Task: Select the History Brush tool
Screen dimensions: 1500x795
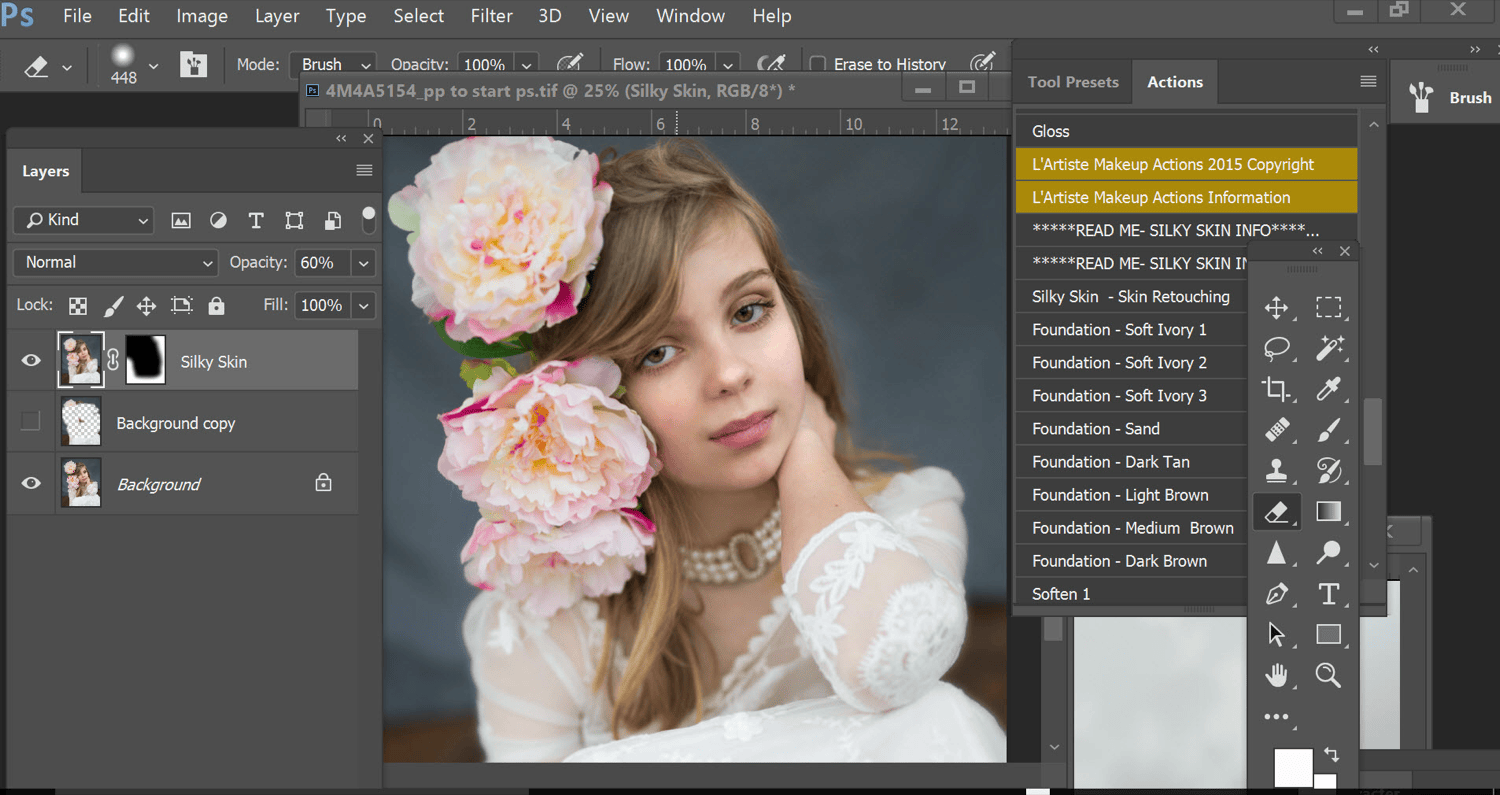Action: (x=1328, y=471)
